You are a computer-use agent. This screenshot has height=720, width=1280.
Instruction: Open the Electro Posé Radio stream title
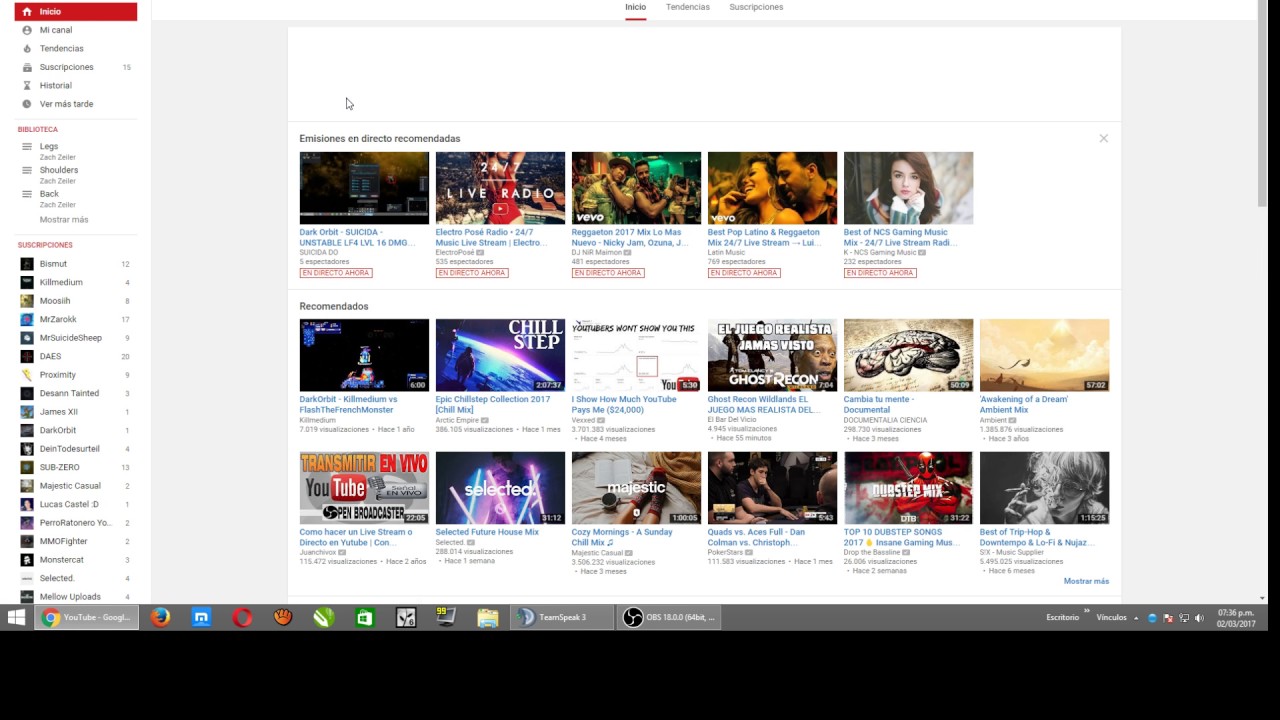coord(492,237)
